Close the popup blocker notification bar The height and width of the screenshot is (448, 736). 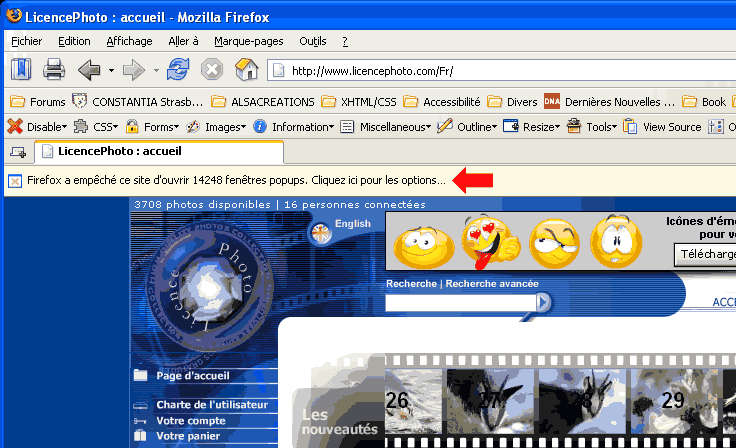pos(15,181)
